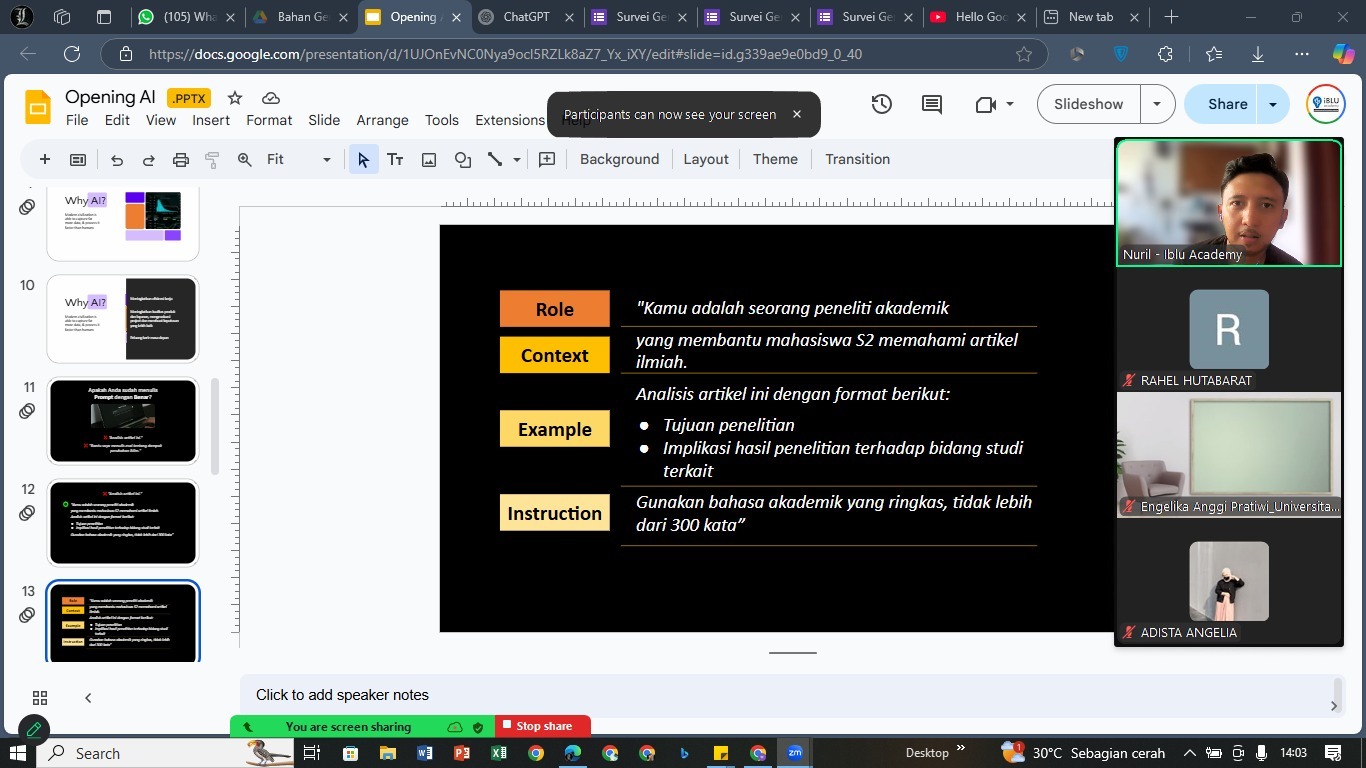Open the slide template chooser icon
The height and width of the screenshot is (768, 1366).
point(77,160)
